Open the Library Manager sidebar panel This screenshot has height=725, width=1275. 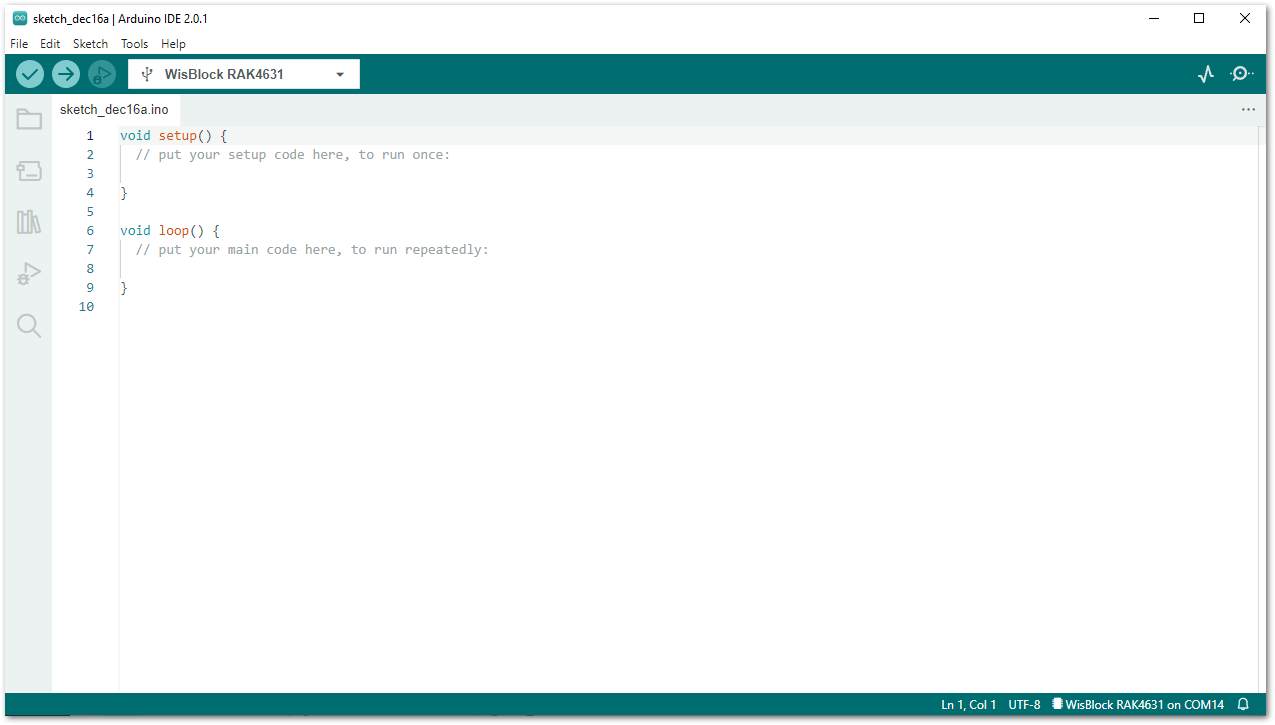pyautogui.click(x=29, y=222)
